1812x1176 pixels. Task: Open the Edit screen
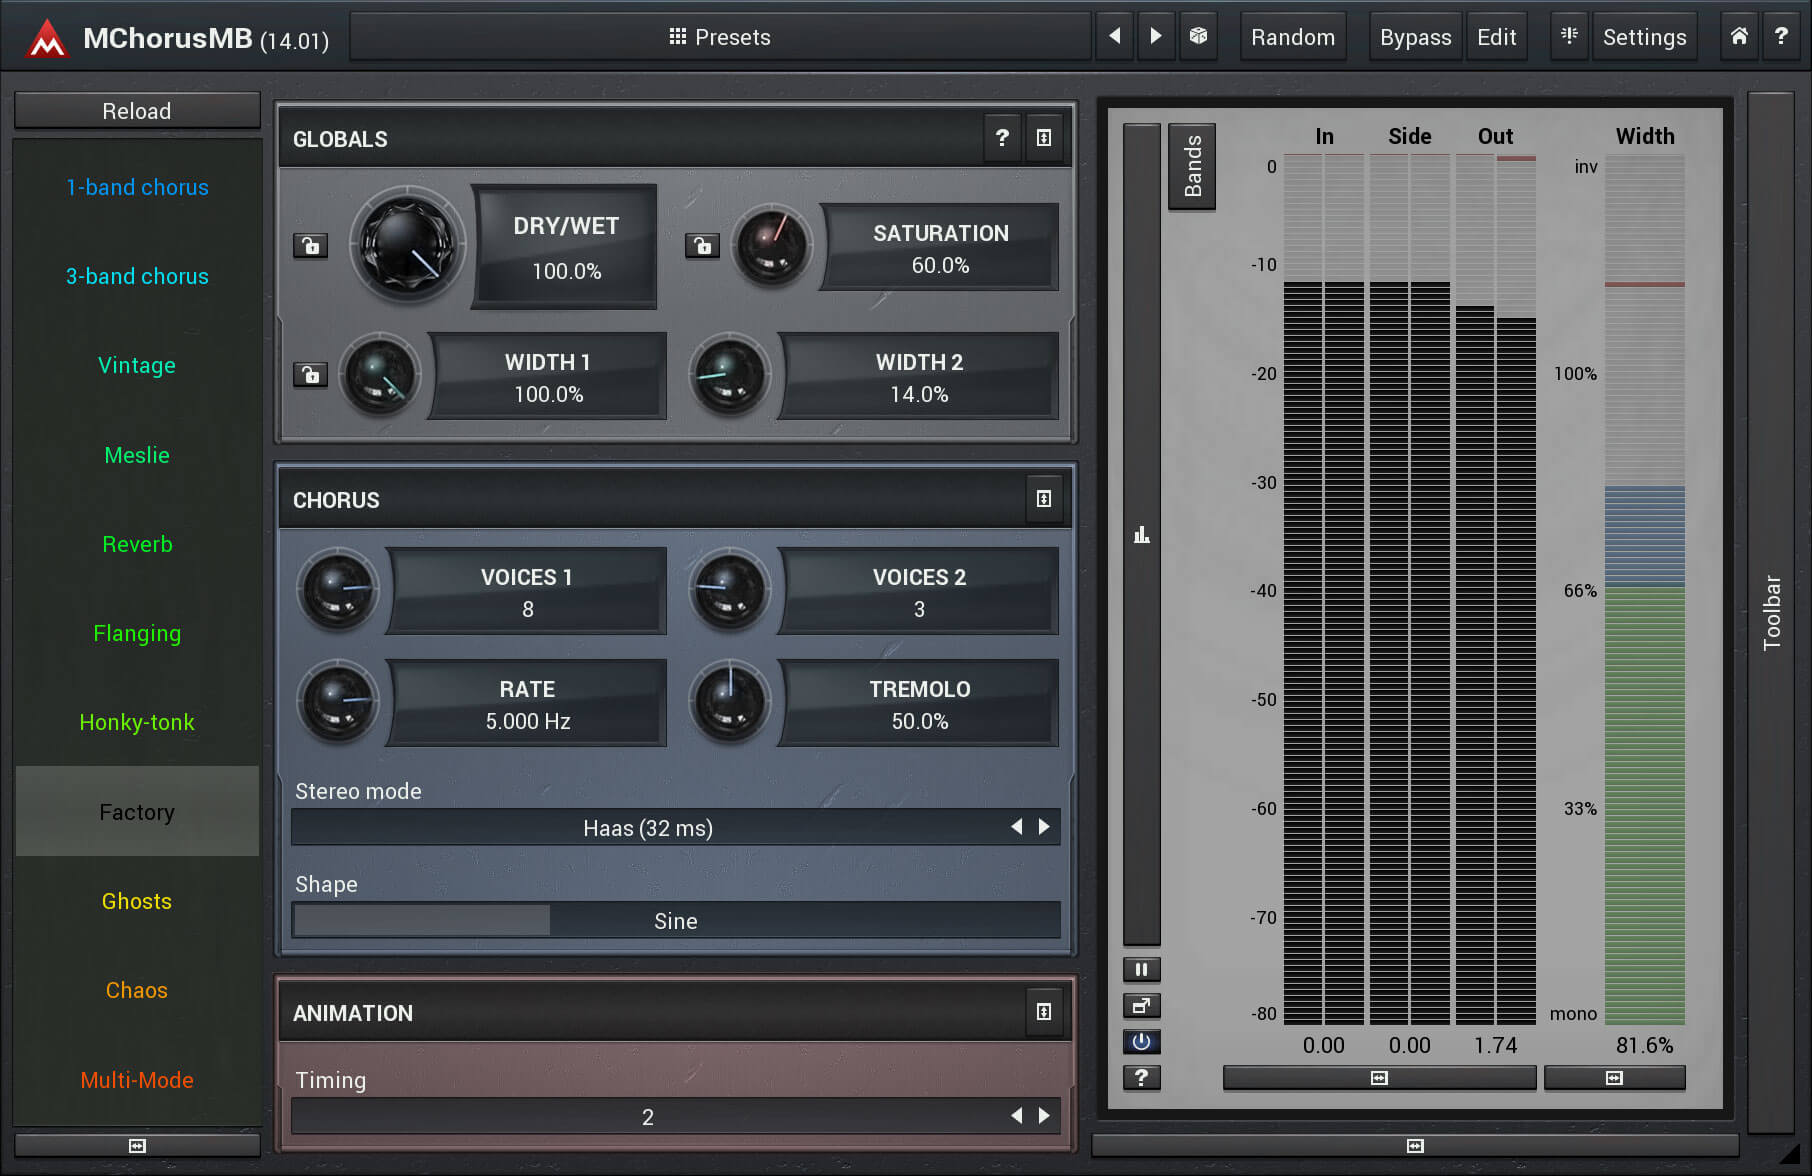(x=1496, y=37)
